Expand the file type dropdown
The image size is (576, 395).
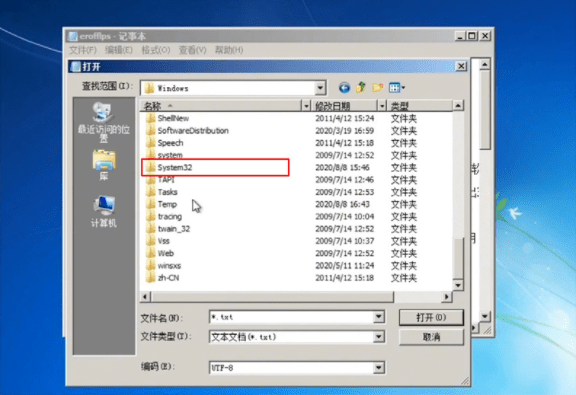379,337
